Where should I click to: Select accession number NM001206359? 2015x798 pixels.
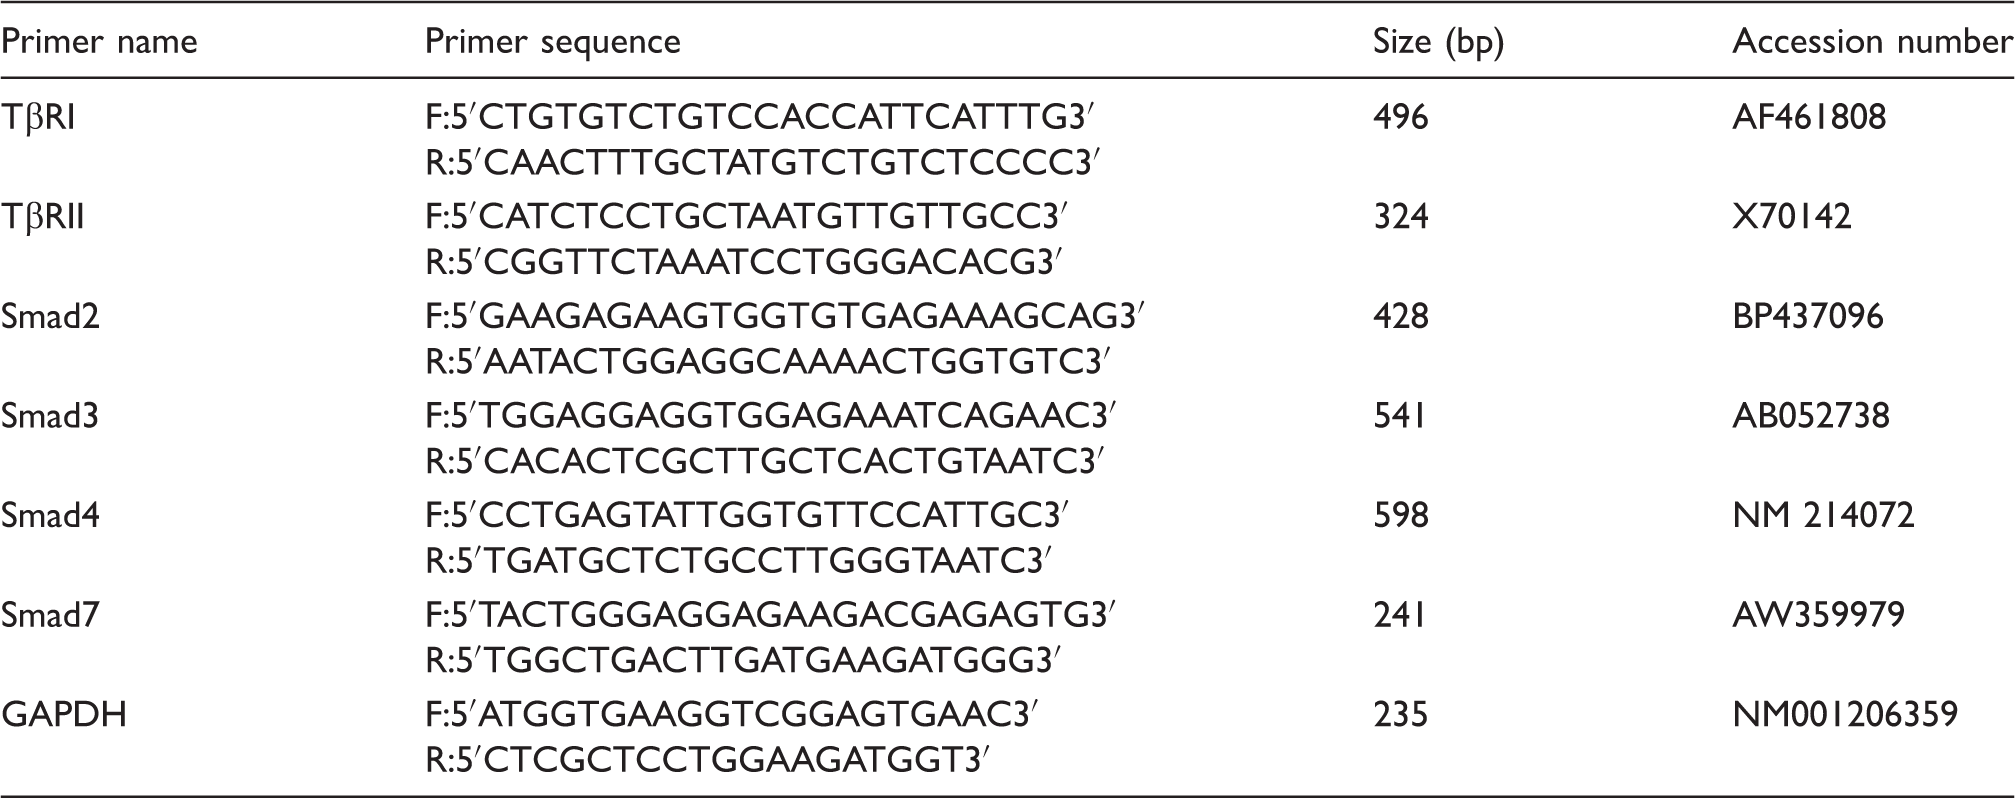tap(1845, 714)
